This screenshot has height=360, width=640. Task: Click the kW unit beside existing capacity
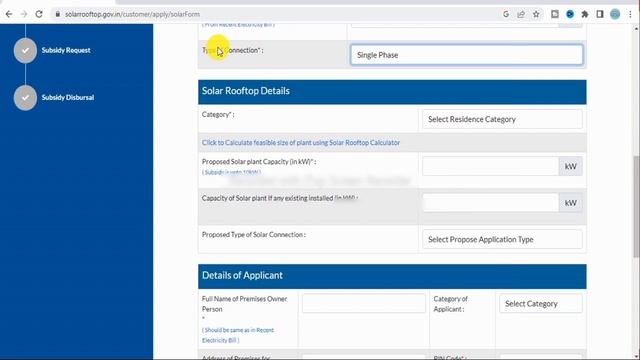pos(570,202)
